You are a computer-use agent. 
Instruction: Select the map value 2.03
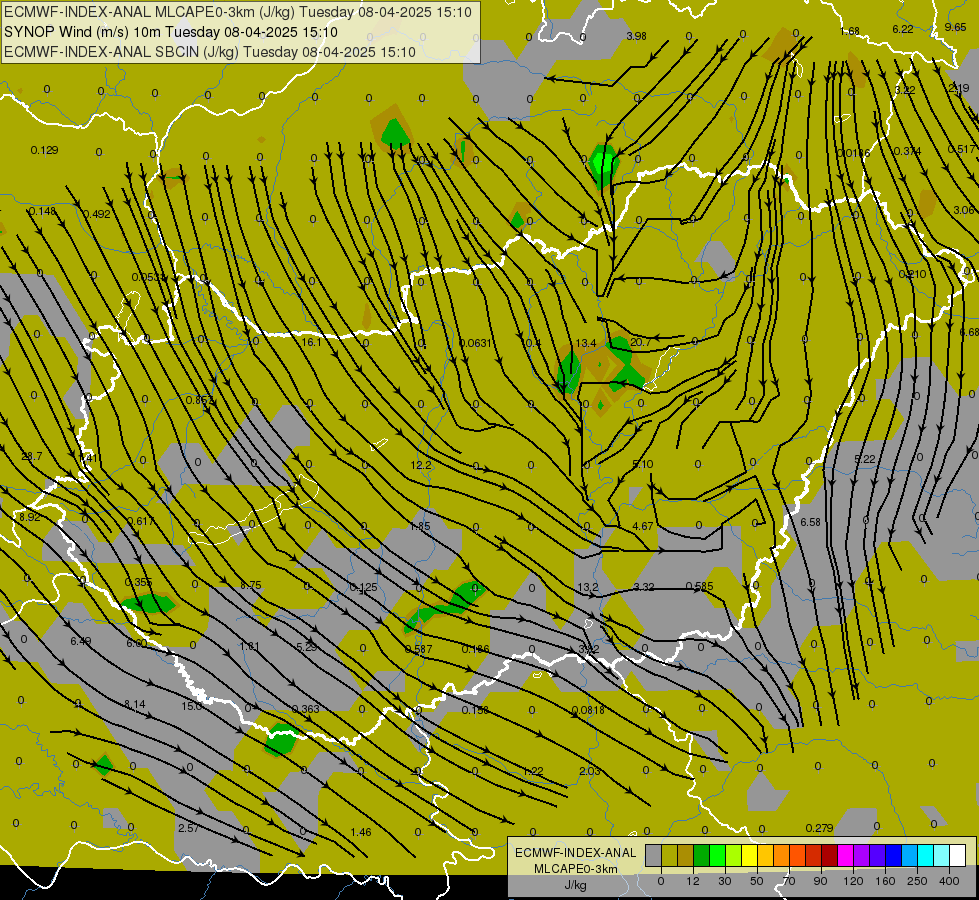coord(589,771)
